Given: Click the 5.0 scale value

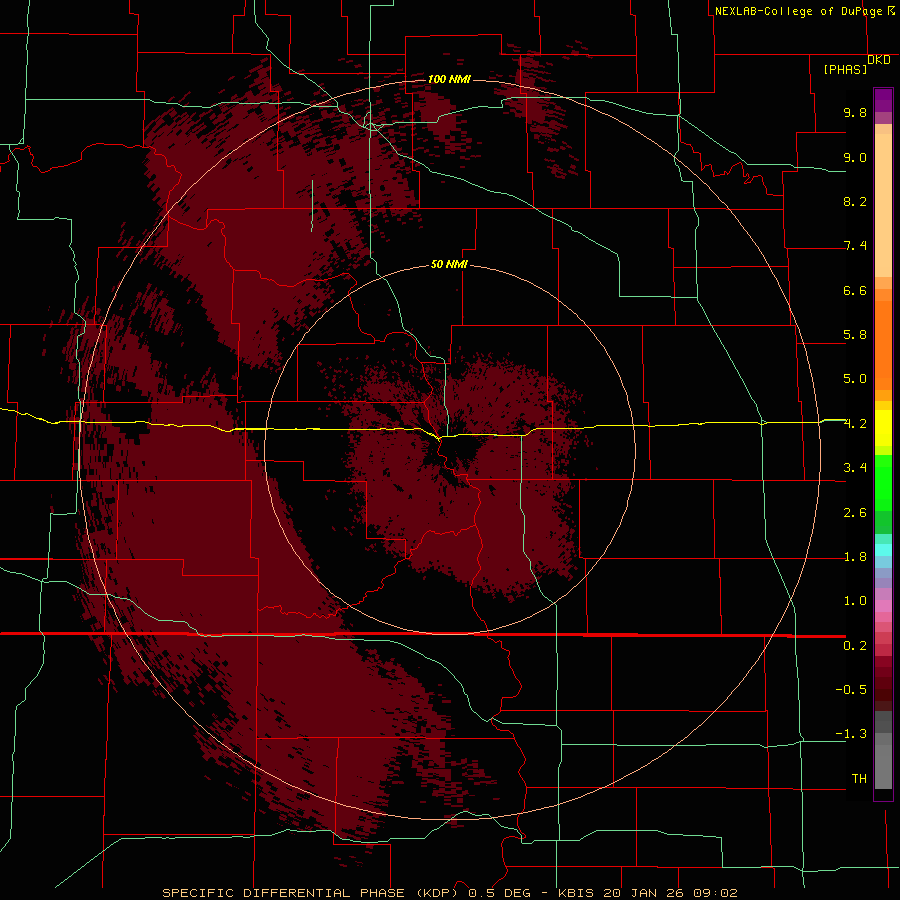Looking at the screenshot, I should coord(855,379).
